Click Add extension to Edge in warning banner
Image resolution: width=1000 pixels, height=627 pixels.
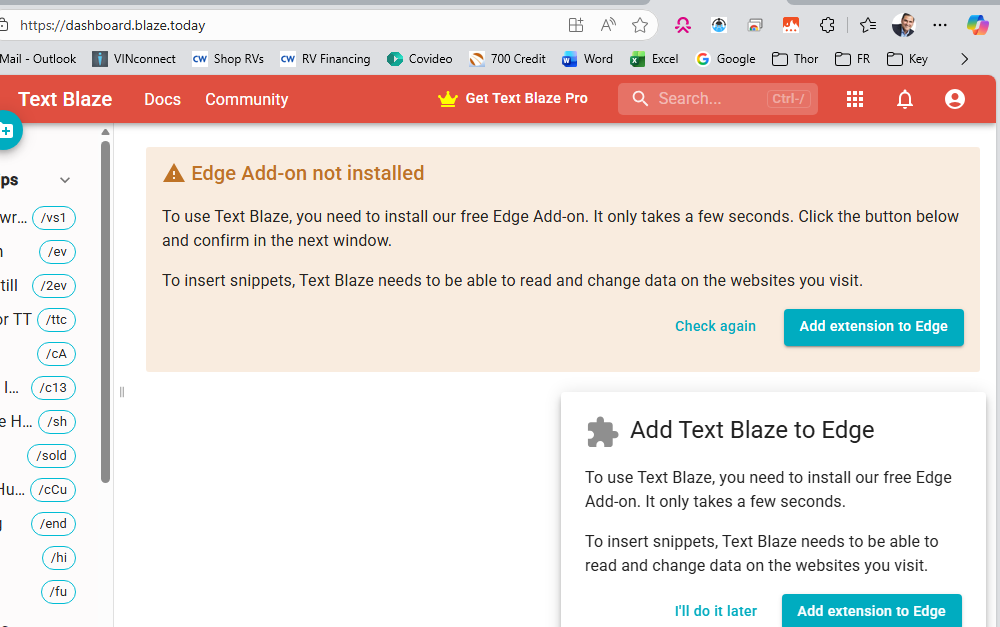tap(874, 327)
